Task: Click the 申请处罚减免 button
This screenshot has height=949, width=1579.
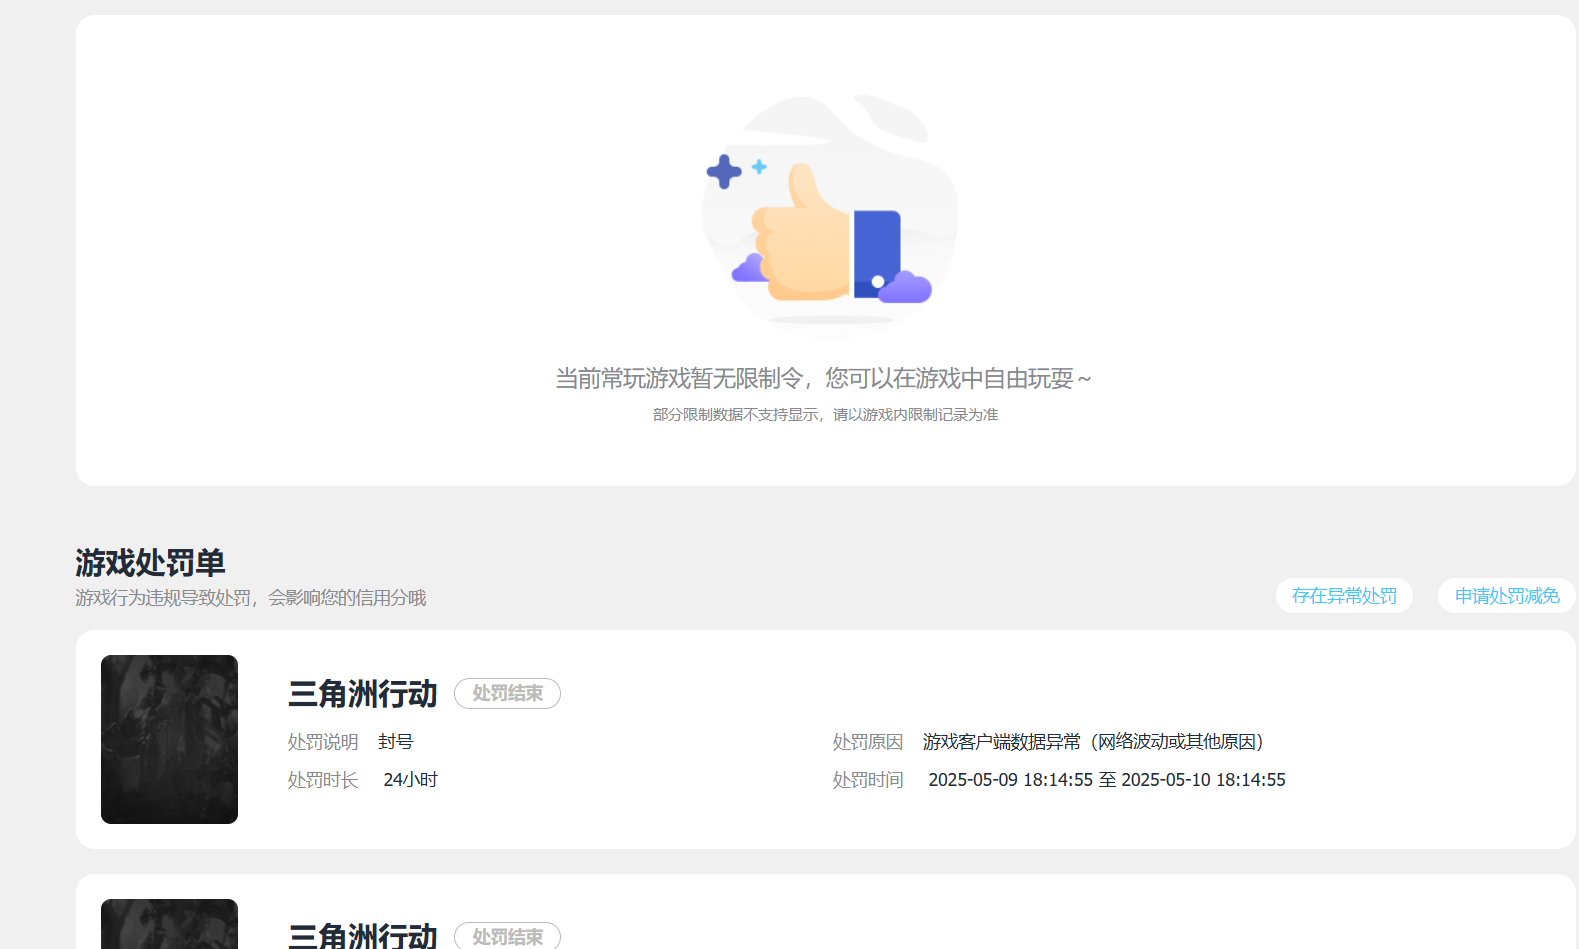Action: tap(1507, 596)
